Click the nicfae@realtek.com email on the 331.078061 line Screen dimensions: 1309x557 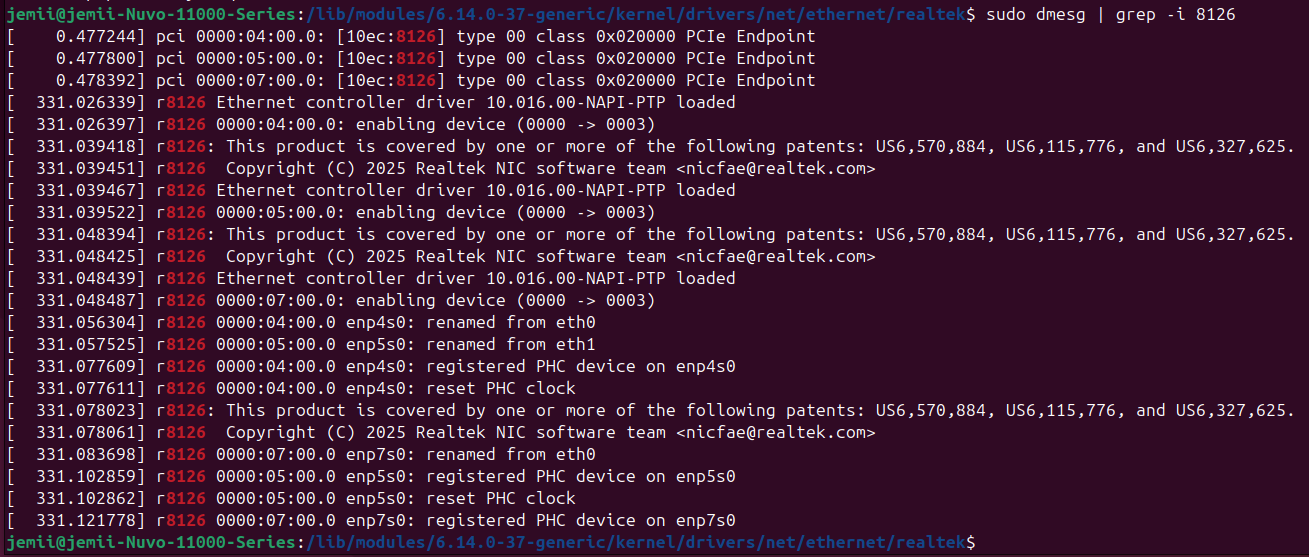pos(775,432)
